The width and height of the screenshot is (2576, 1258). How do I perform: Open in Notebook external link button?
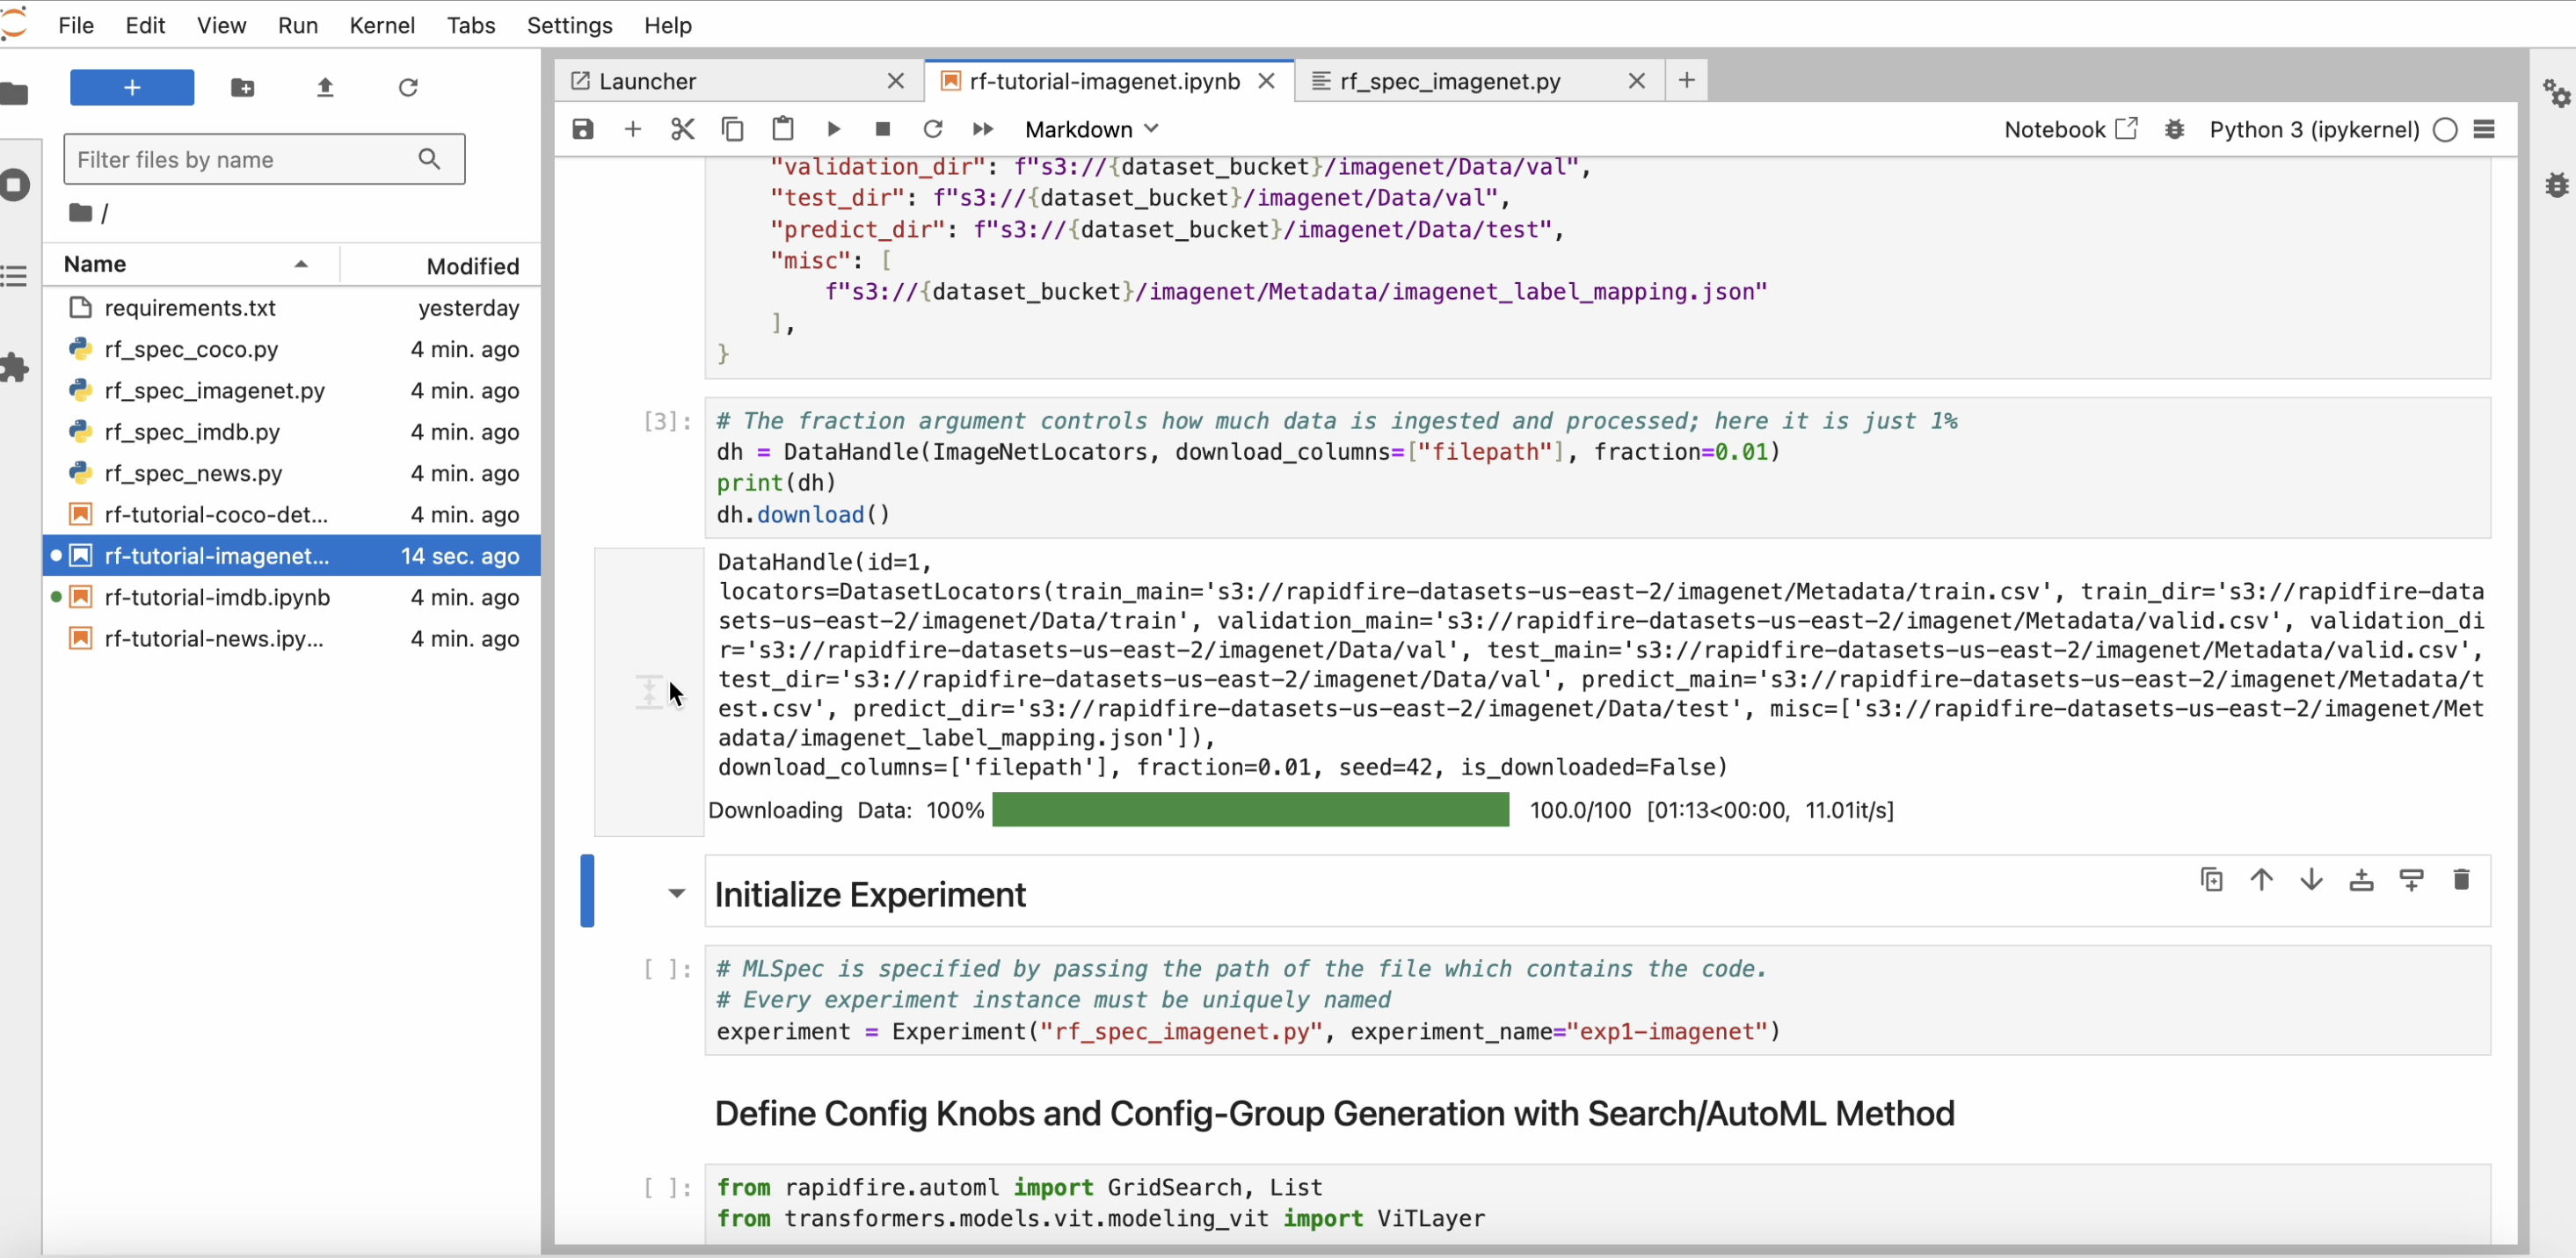click(x=2070, y=129)
